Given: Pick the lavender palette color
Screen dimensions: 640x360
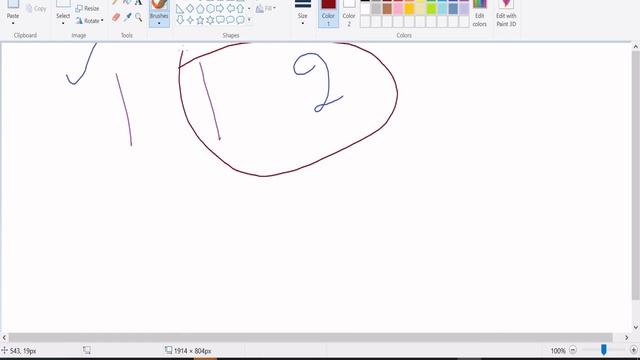Looking at the screenshot, I should coord(464,9).
